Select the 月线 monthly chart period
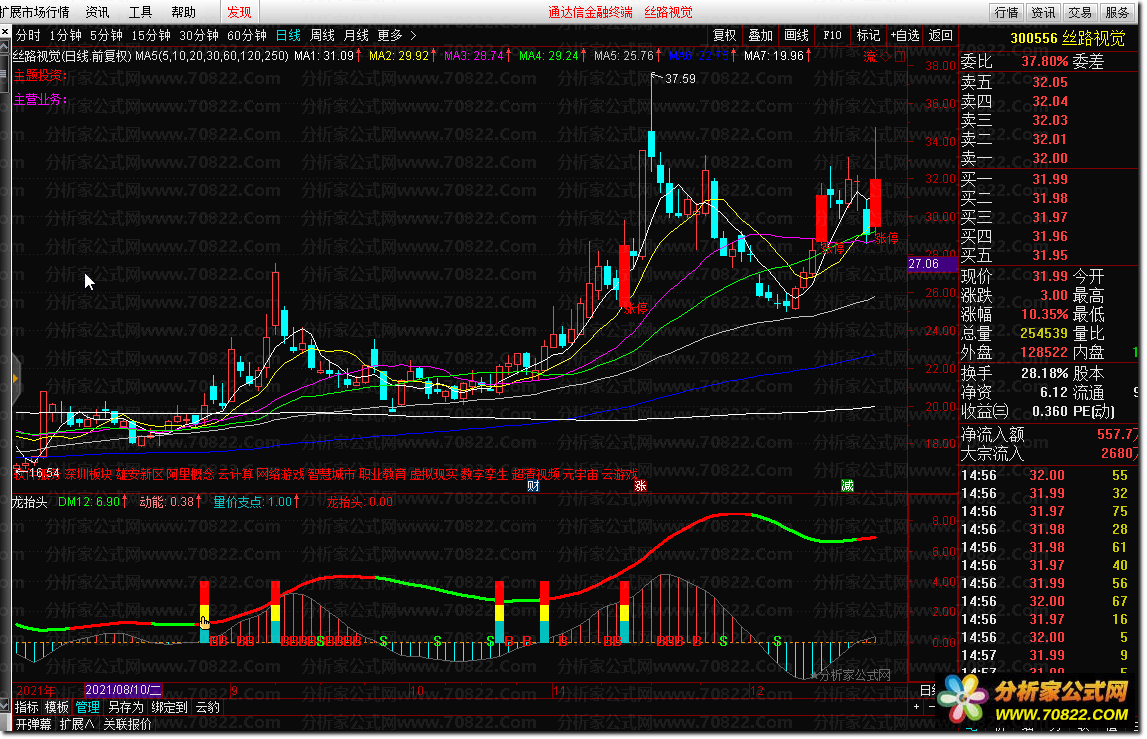 coord(356,35)
